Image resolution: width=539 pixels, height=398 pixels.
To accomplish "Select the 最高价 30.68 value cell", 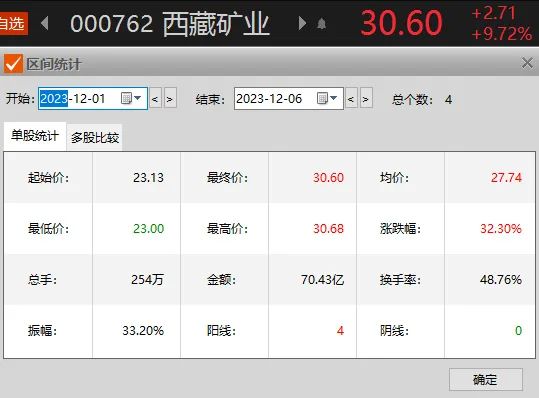I will tap(312, 229).
